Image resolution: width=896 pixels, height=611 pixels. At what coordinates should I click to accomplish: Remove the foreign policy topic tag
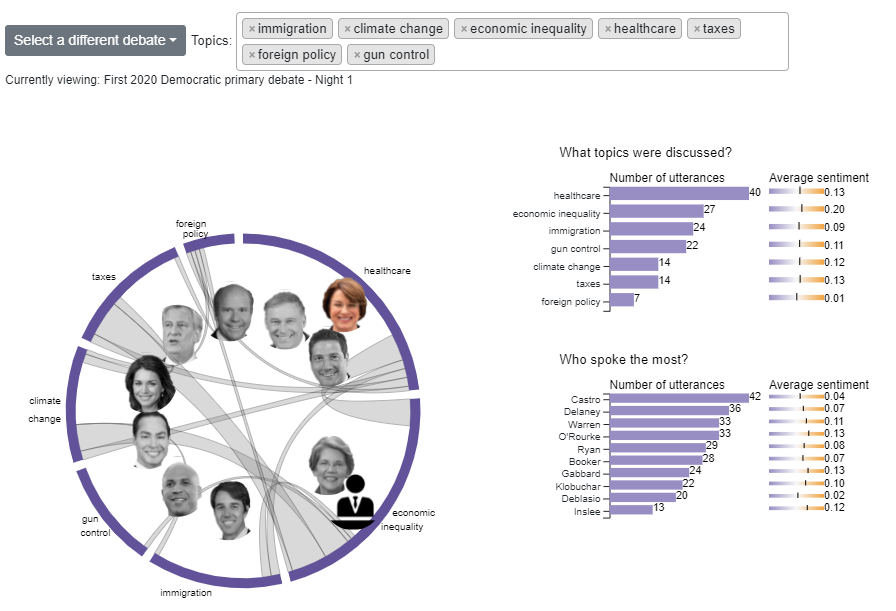[252, 55]
